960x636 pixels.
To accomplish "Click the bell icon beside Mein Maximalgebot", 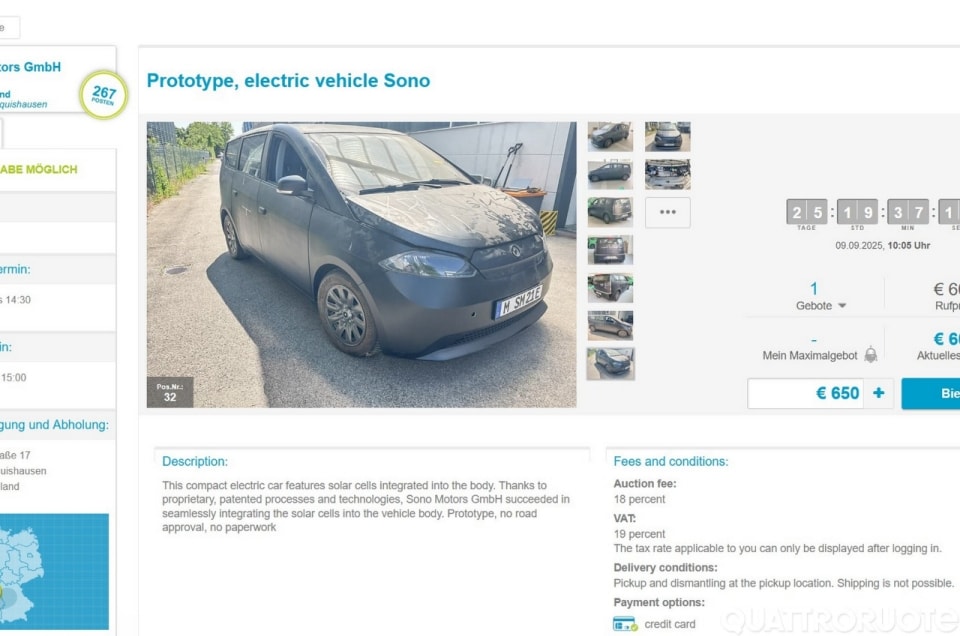I will (x=870, y=354).
